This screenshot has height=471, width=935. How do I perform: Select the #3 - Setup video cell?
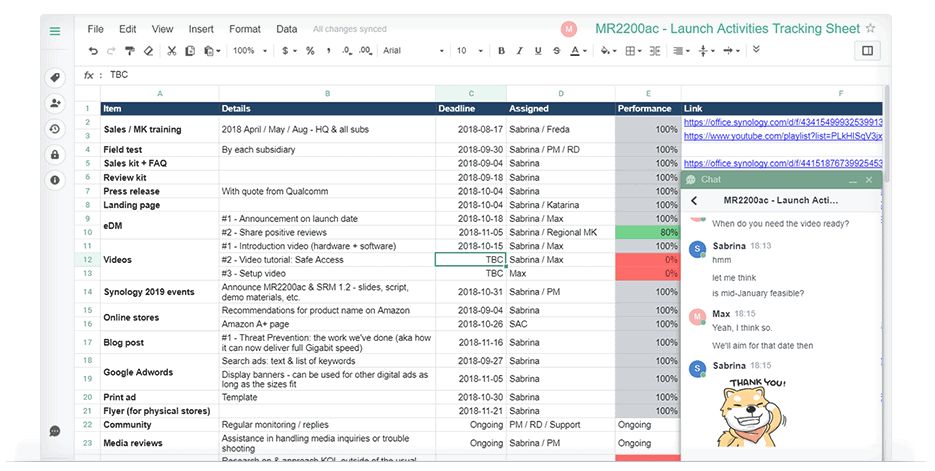click(327, 274)
